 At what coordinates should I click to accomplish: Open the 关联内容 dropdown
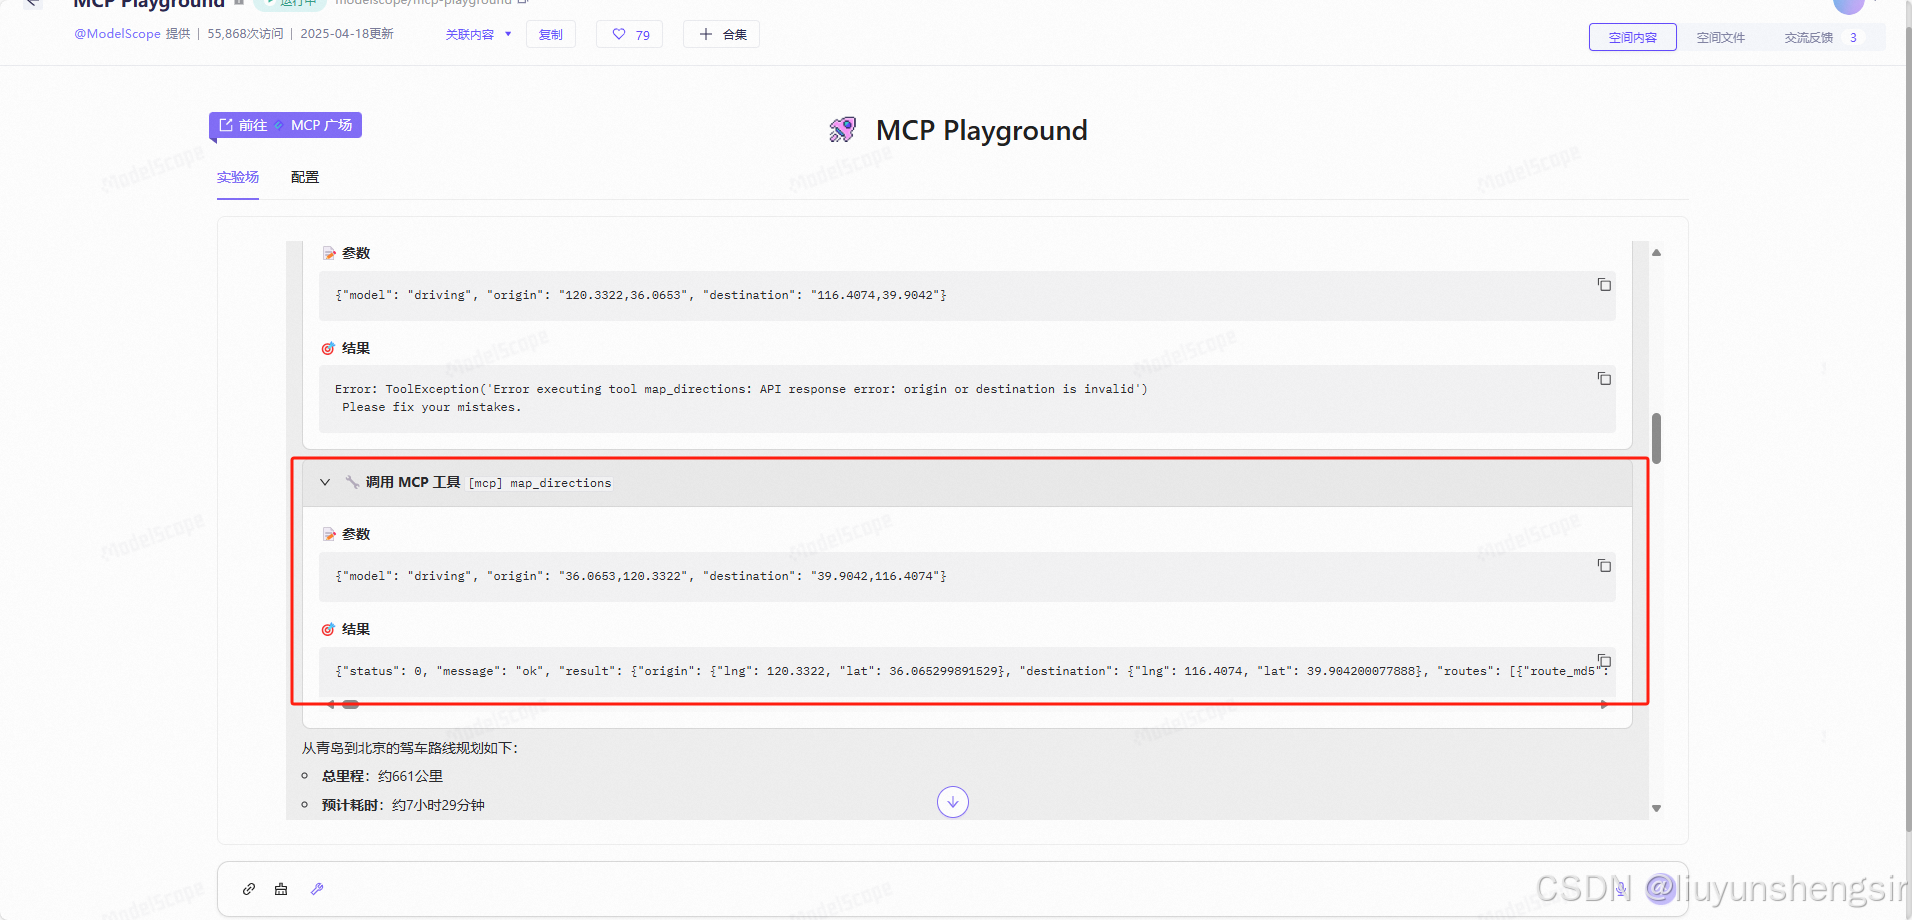click(x=478, y=34)
